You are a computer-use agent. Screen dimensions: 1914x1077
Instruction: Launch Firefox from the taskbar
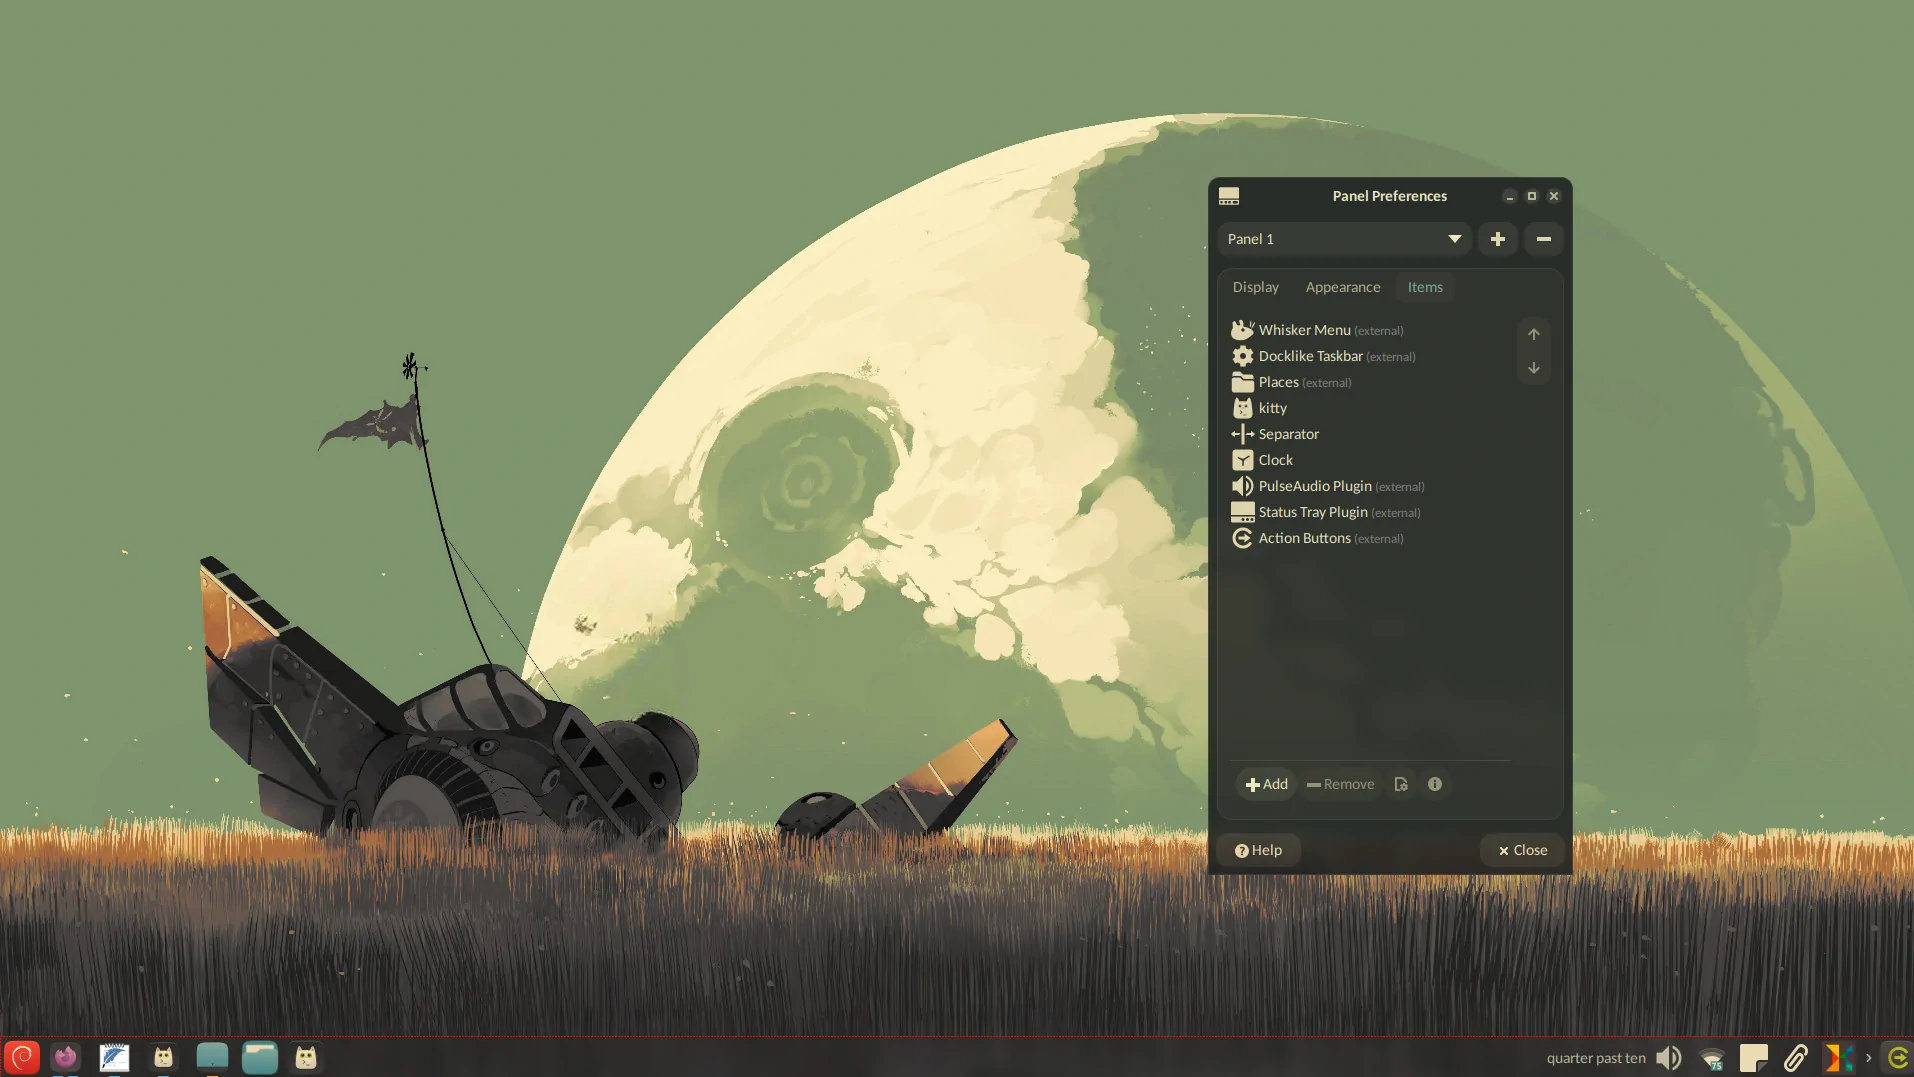(x=65, y=1057)
